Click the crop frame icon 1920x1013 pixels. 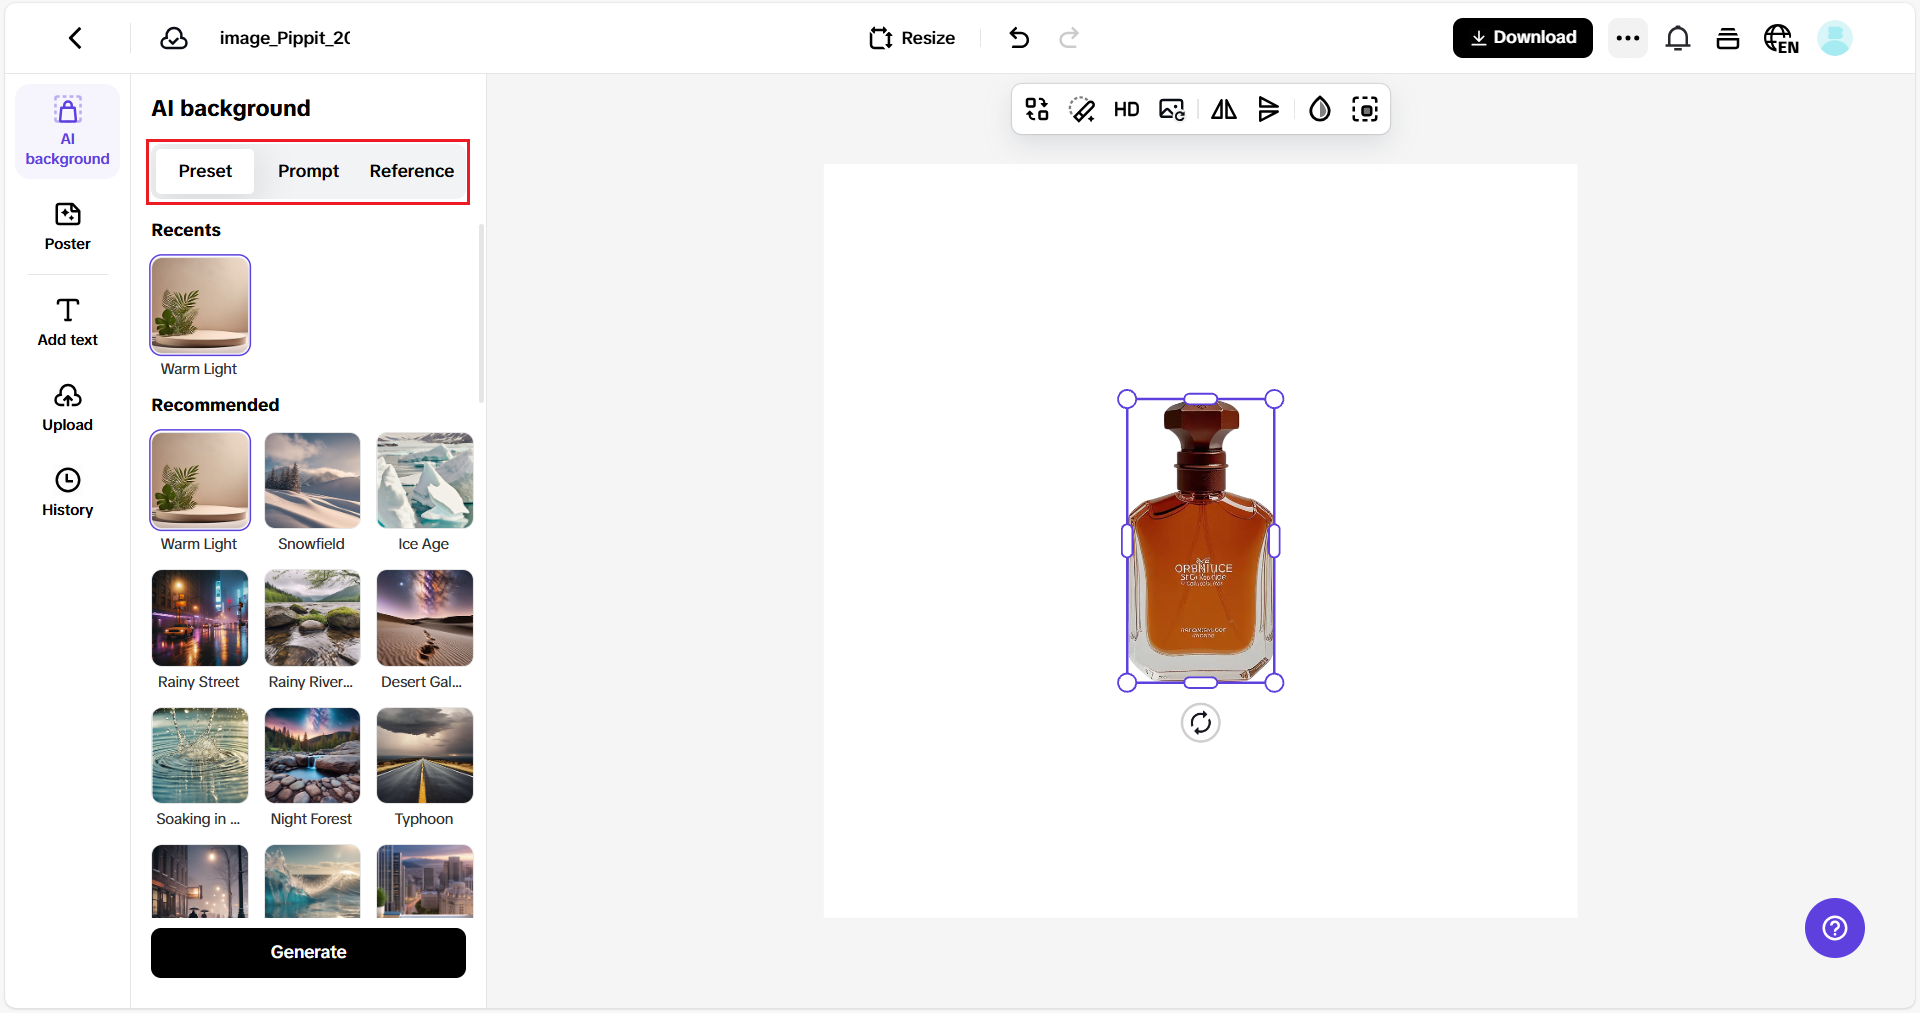pyautogui.click(x=1365, y=109)
